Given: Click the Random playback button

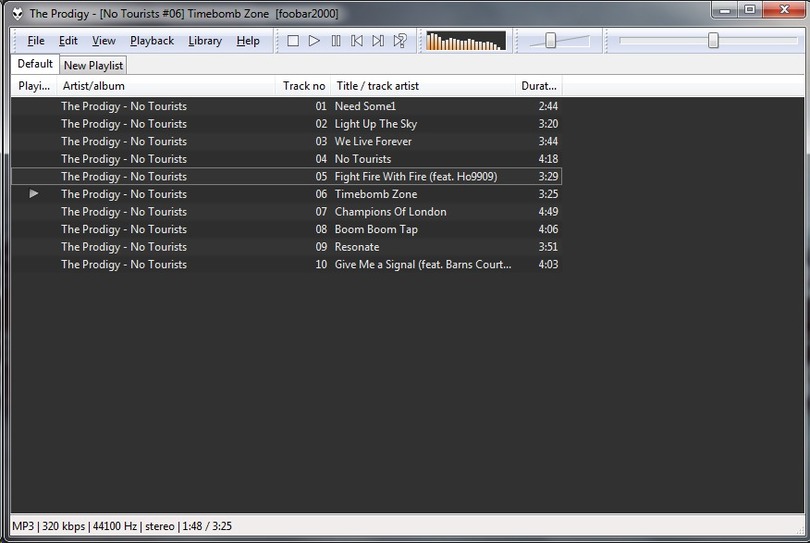Looking at the screenshot, I should point(400,41).
